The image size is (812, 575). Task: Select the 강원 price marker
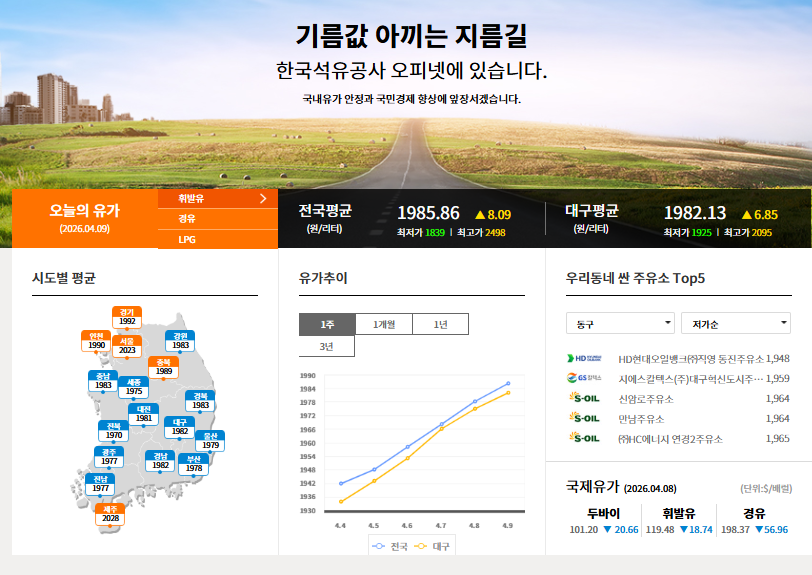click(180, 340)
